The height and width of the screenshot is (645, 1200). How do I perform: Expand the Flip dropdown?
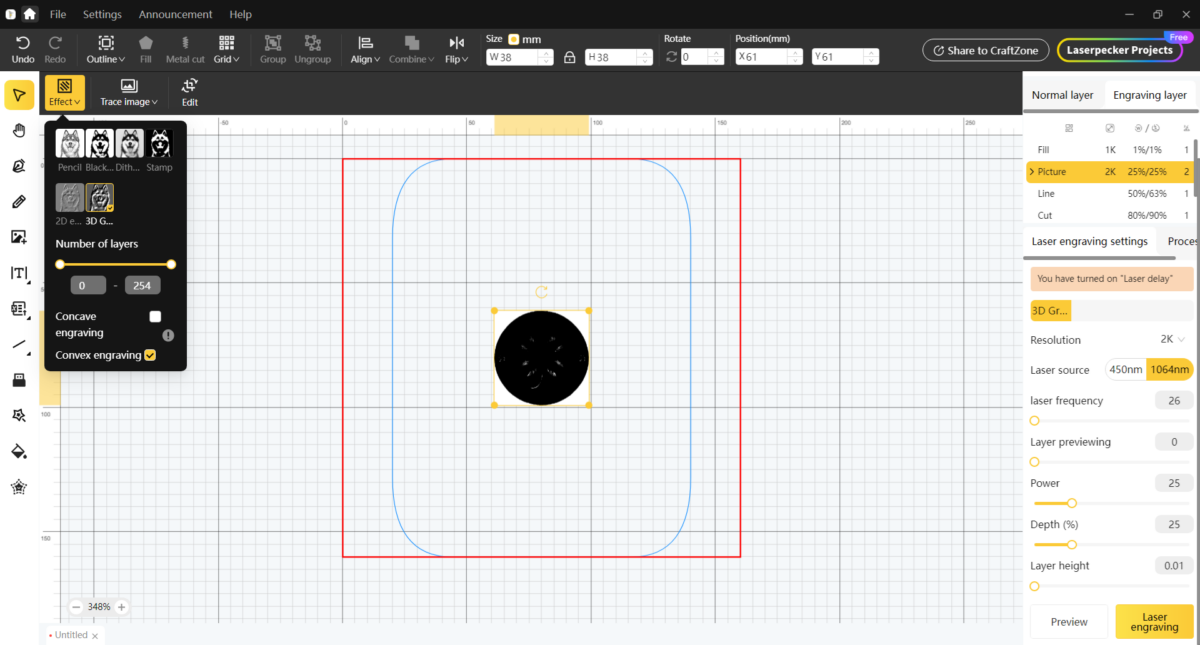point(457,49)
